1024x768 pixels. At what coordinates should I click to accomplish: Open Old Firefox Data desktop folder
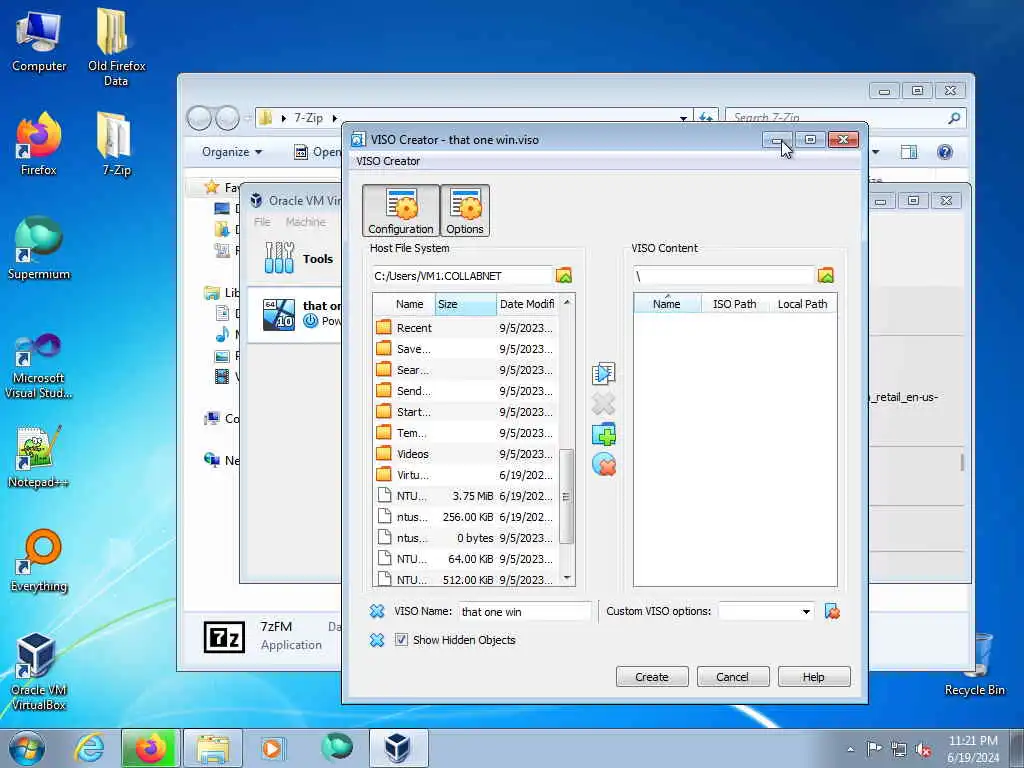click(116, 47)
